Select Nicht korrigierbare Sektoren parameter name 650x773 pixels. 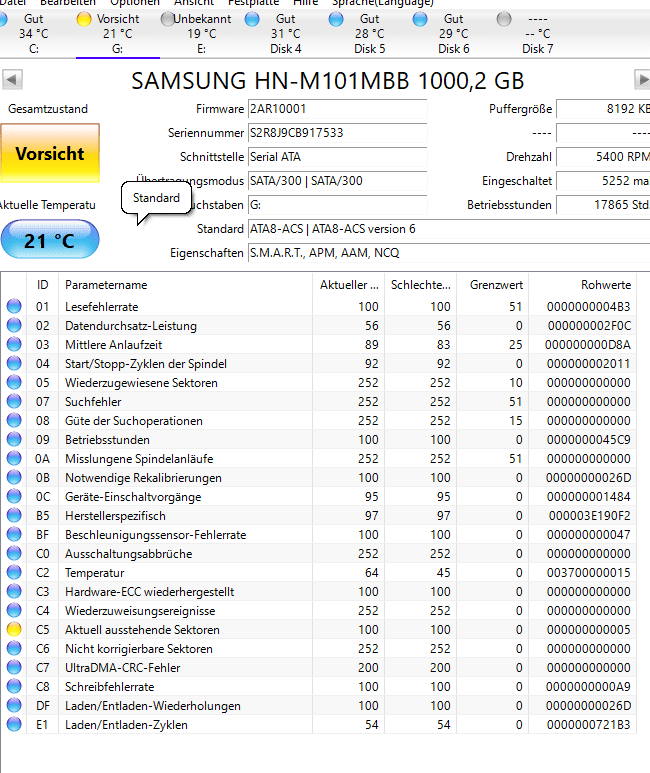click(139, 649)
